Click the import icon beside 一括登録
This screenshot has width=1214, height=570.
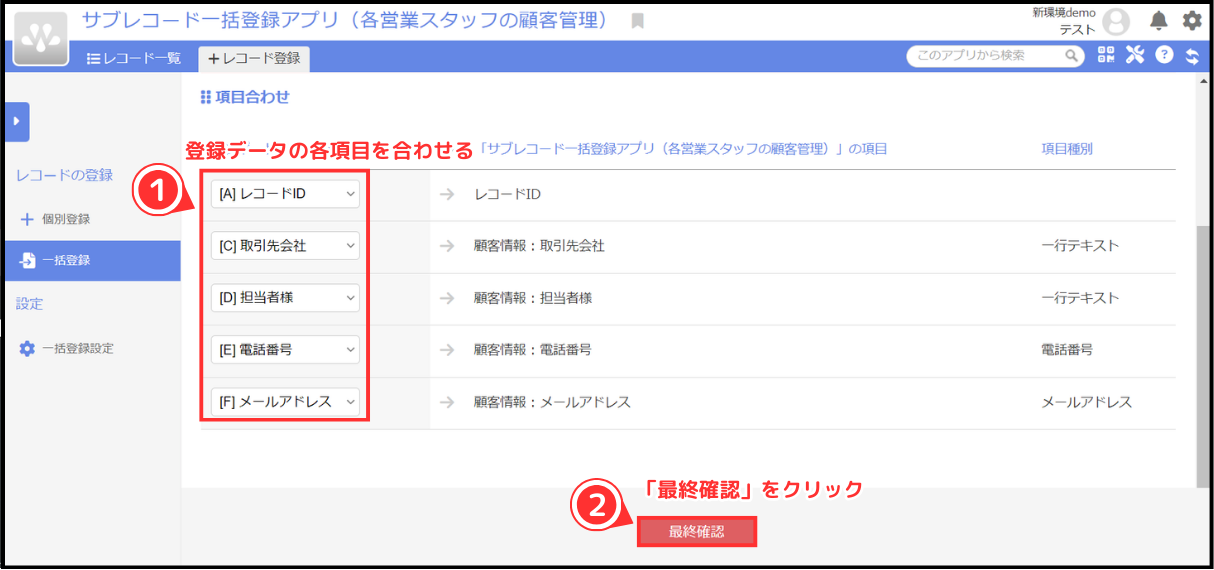click(27, 261)
